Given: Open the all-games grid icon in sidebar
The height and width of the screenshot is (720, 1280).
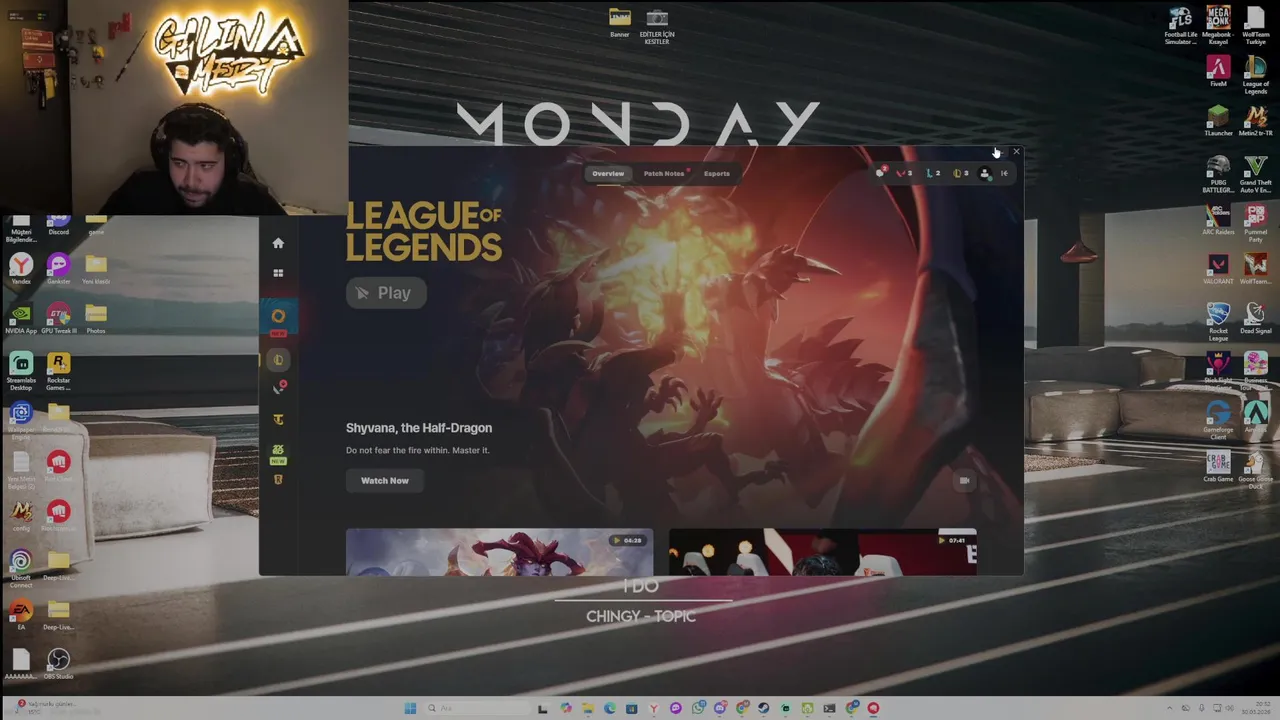Looking at the screenshot, I should (278, 273).
